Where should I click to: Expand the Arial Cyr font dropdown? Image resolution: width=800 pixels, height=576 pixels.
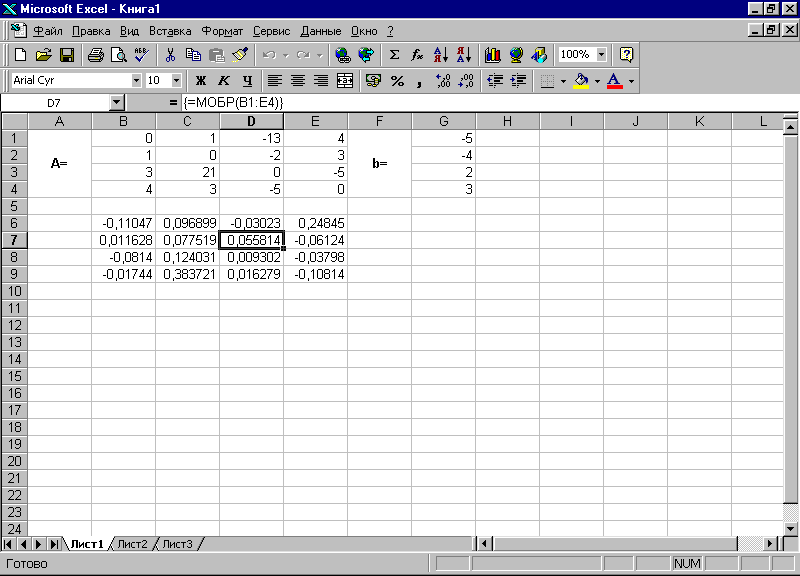click(x=136, y=81)
